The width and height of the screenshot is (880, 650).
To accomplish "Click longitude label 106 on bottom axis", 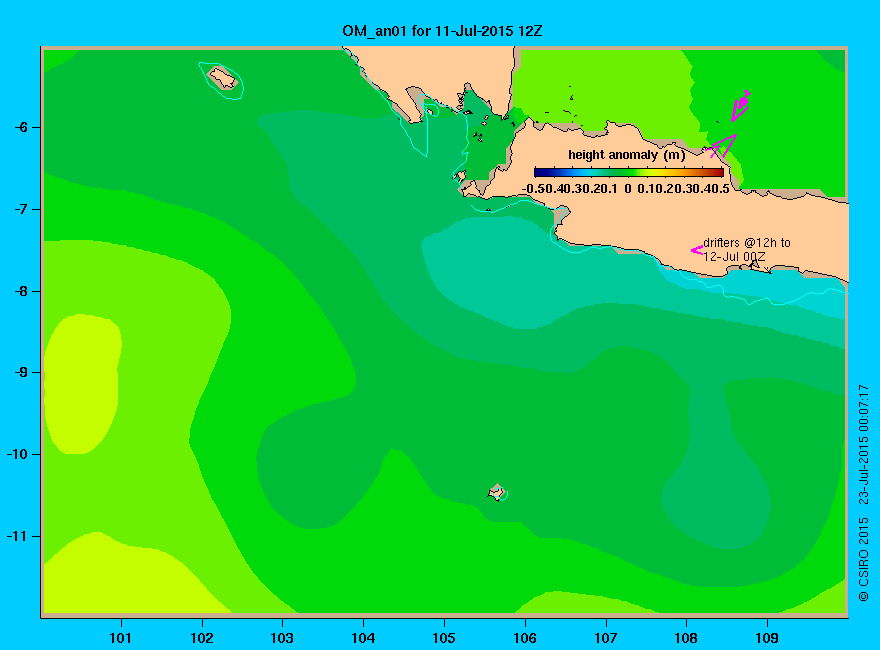I will coord(525,638).
